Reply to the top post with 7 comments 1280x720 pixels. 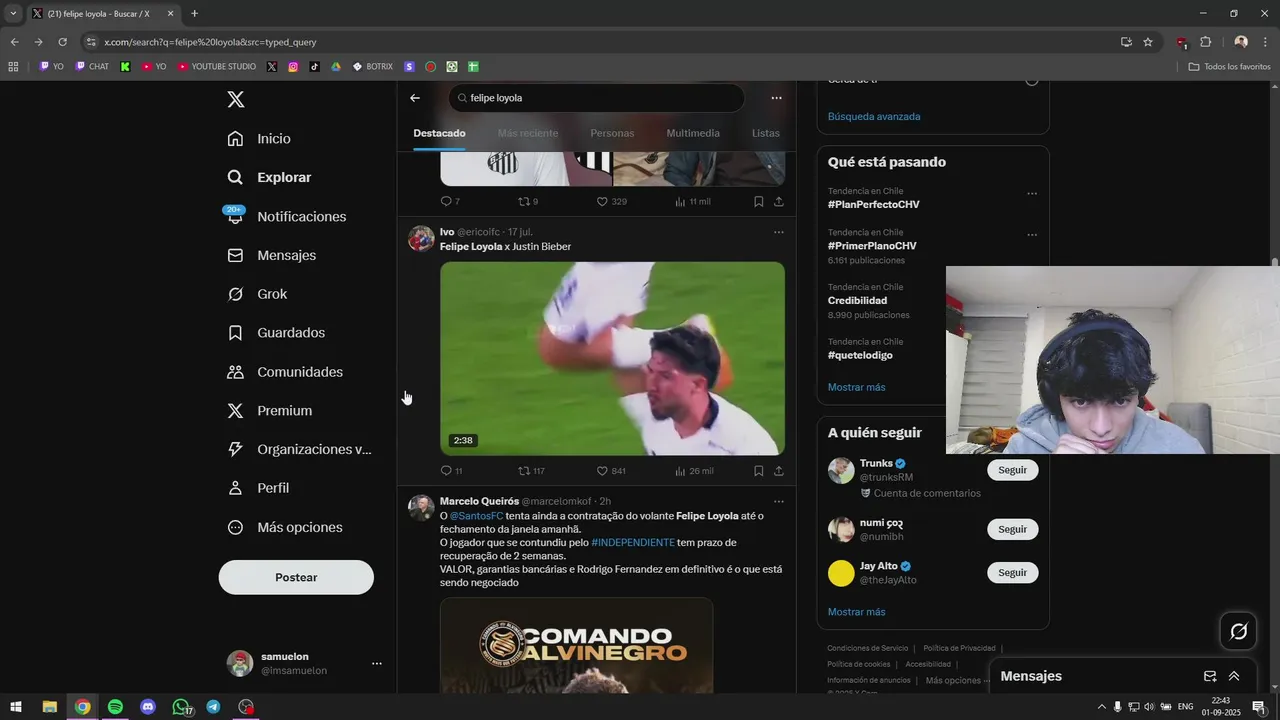[450, 201]
